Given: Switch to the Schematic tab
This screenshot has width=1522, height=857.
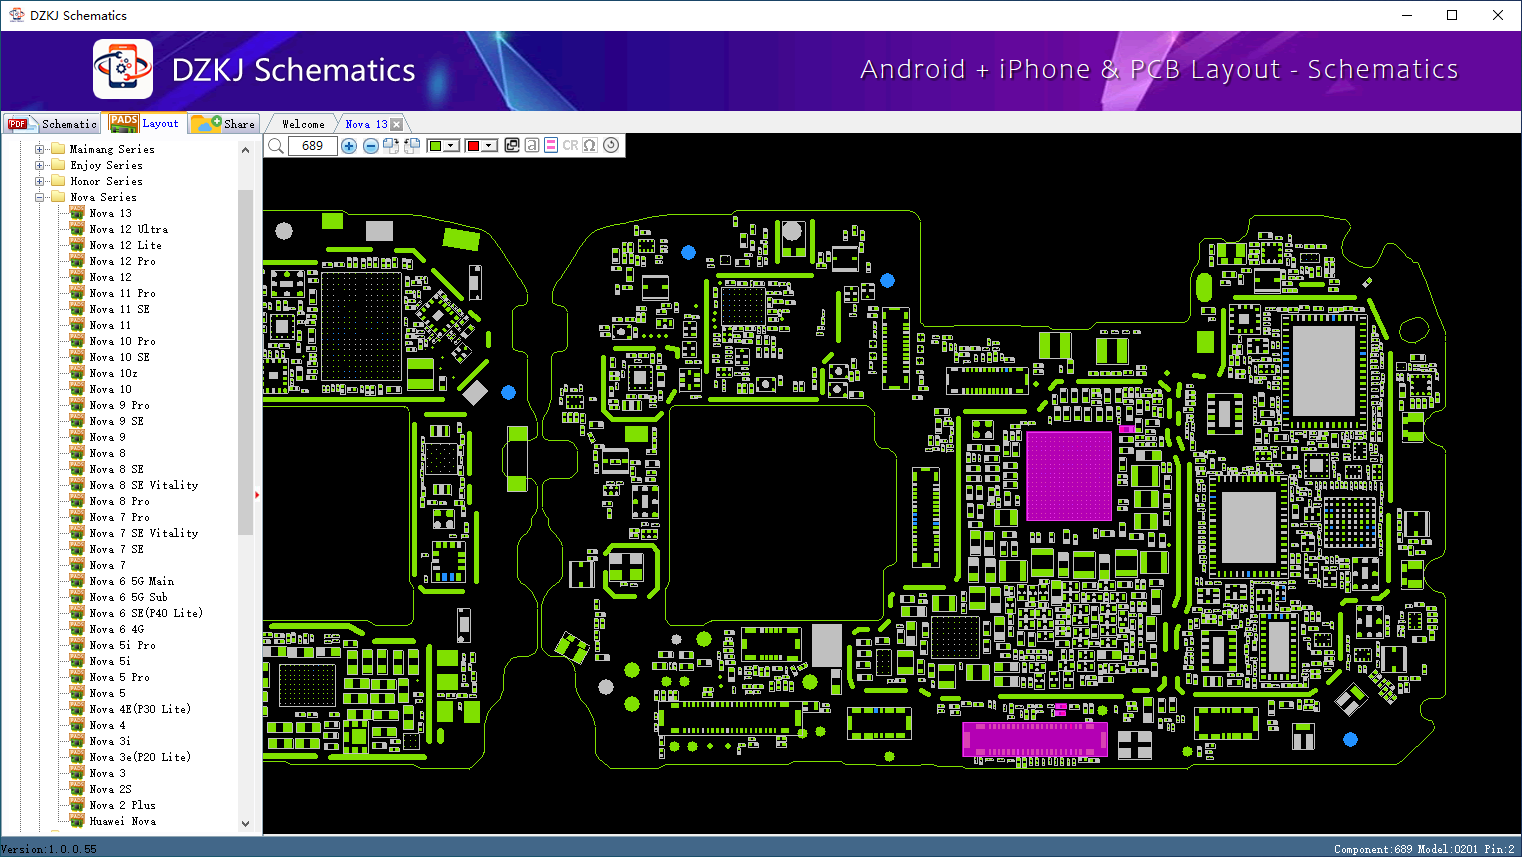Looking at the screenshot, I should 52,124.
